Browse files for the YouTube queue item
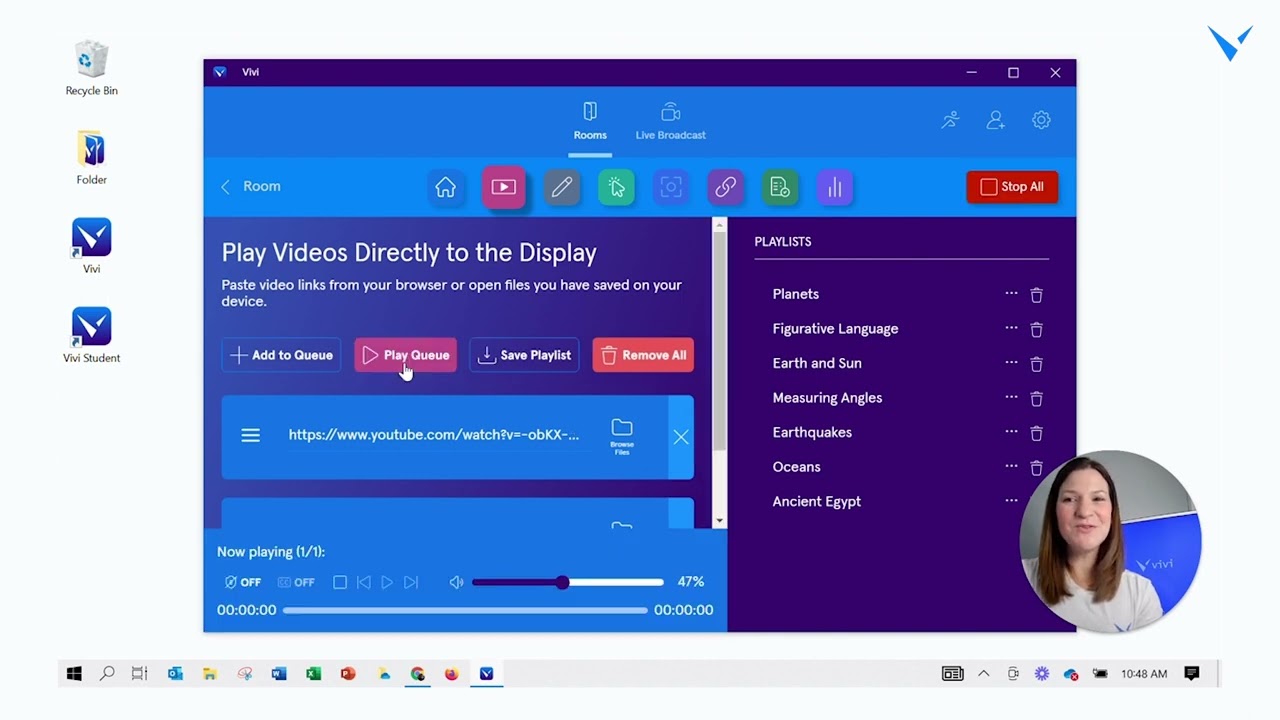Screen dimensions: 1280x720 click(622, 437)
